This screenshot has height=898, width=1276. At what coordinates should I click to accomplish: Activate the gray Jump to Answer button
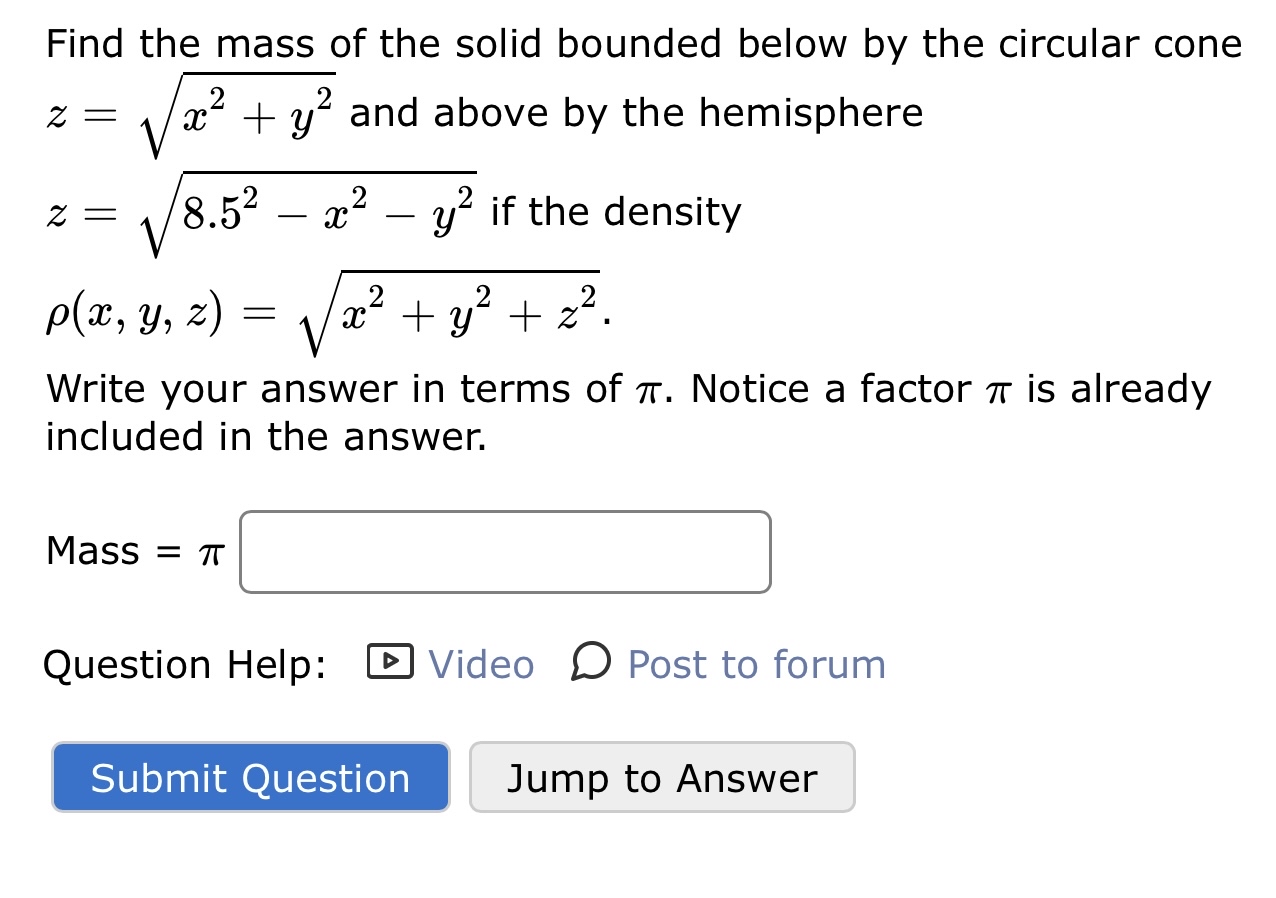tap(662, 778)
